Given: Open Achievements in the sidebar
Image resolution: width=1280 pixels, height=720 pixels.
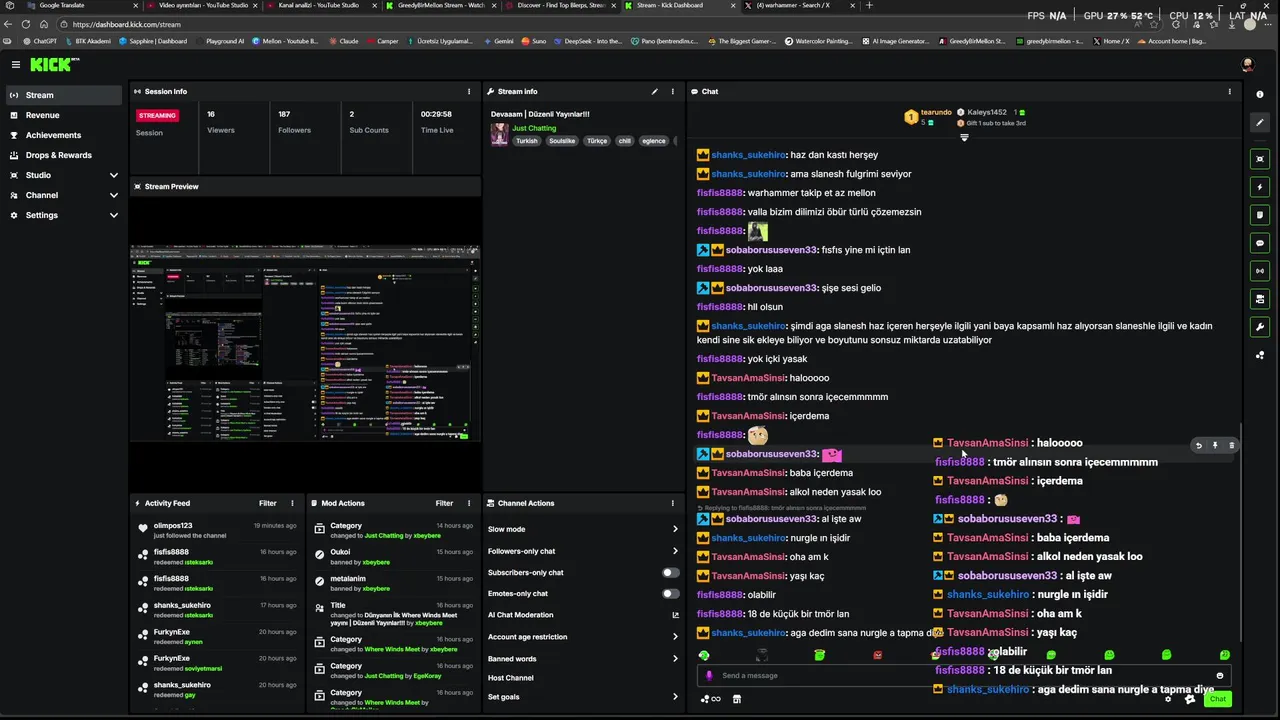Looking at the screenshot, I should point(64,135).
